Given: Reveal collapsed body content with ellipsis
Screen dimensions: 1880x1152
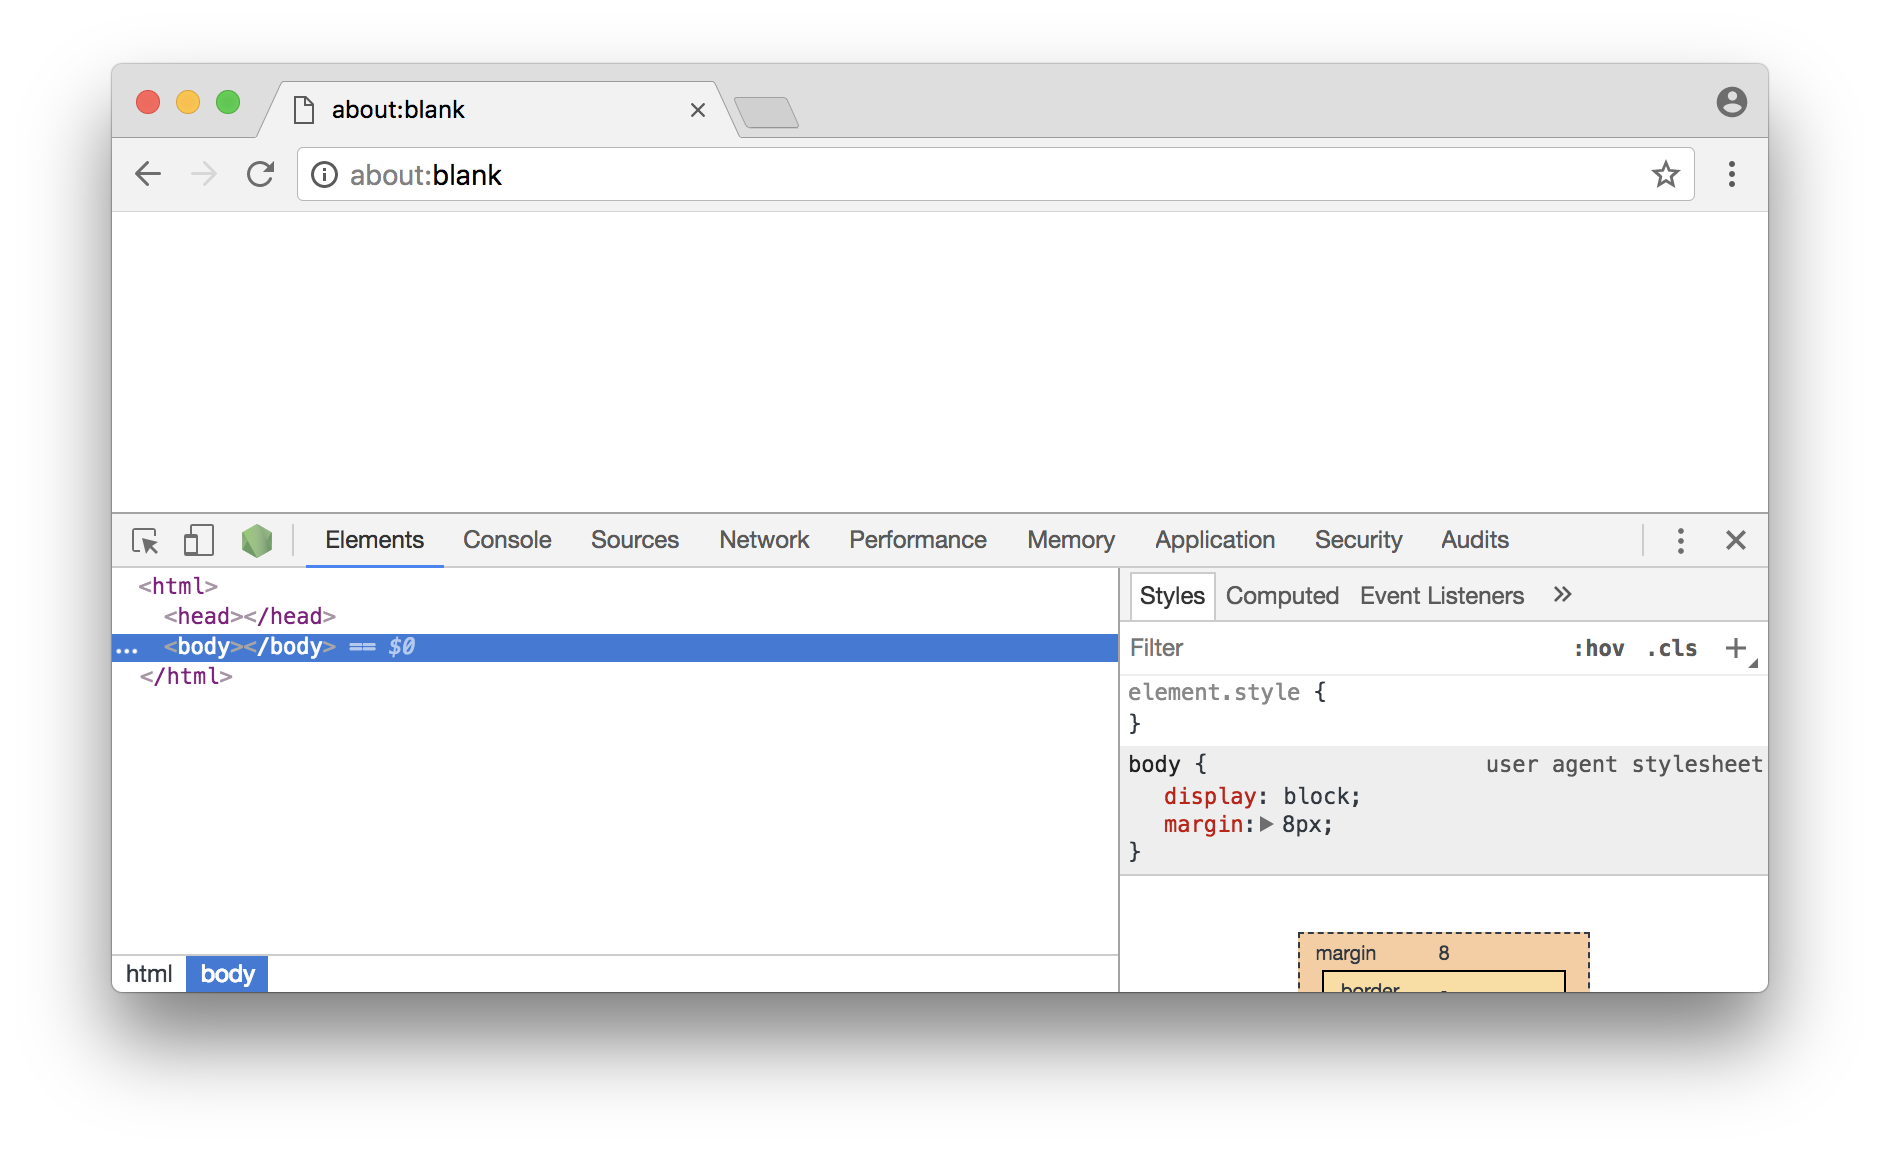Looking at the screenshot, I should [127, 647].
